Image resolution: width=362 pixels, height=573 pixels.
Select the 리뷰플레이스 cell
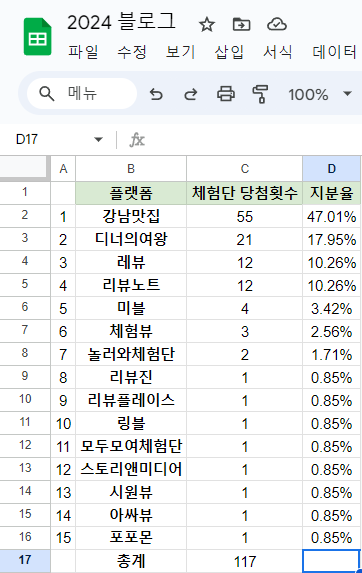click(x=131, y=400)
